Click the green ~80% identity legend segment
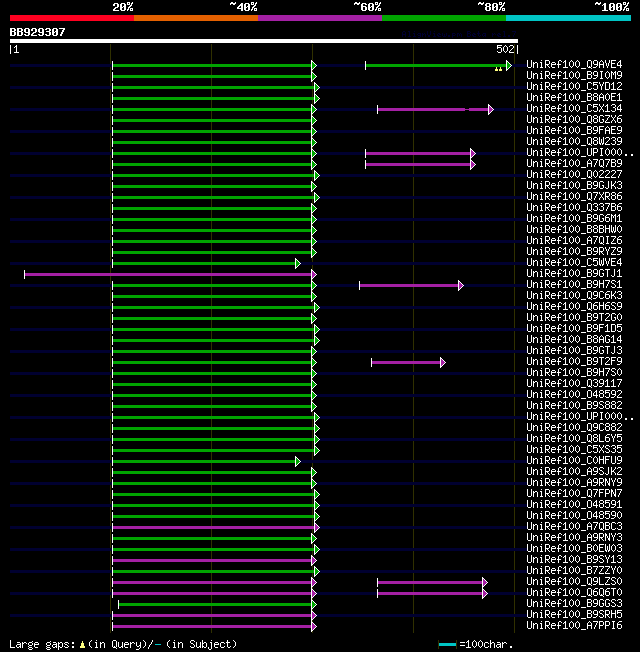This screenshot has height=652, width=640. point(444,18)
